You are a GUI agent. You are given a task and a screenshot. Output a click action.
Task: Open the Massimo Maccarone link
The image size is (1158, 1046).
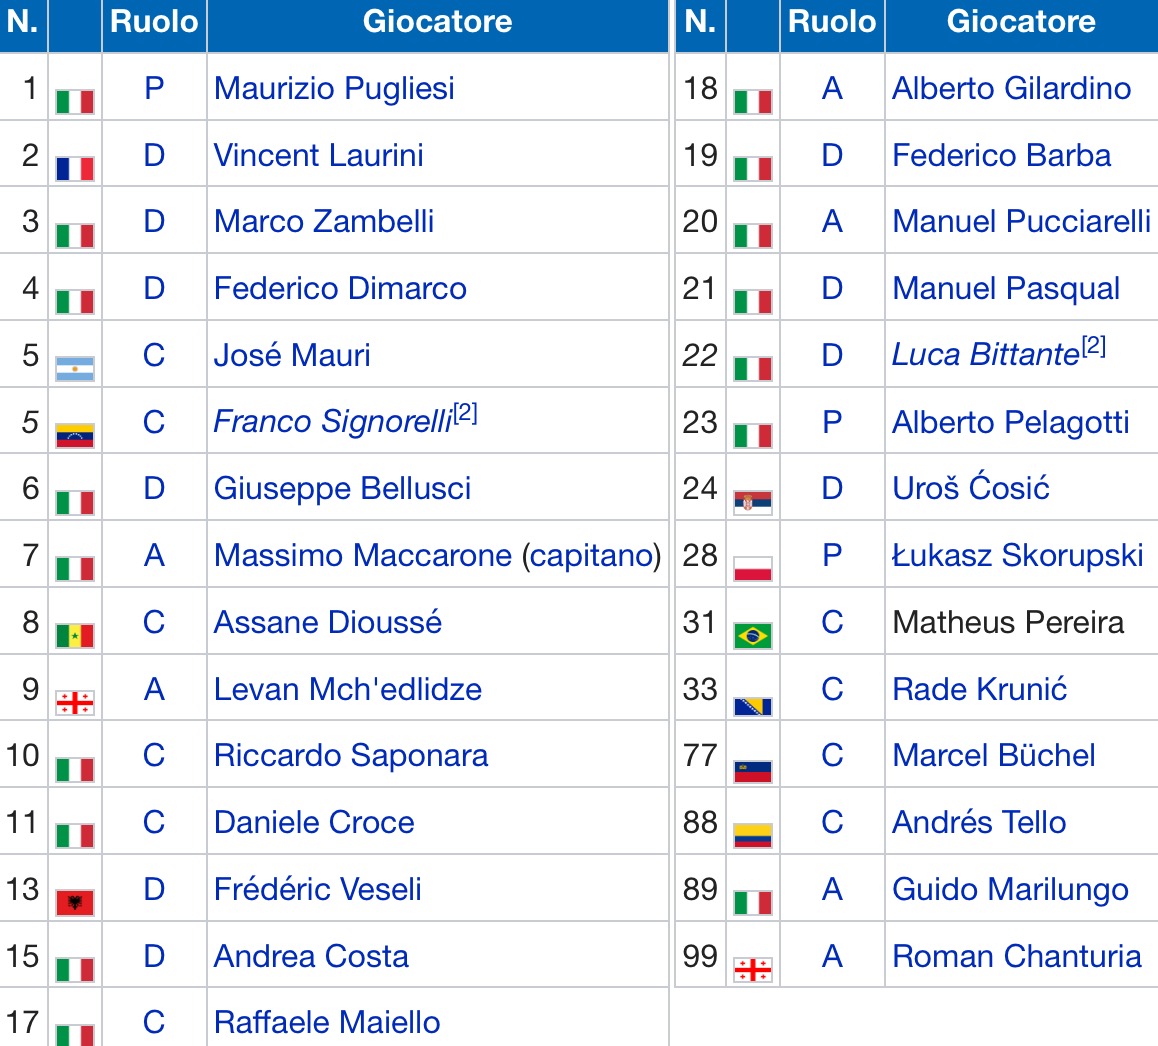pyautogui.click(x=362, y=555)
